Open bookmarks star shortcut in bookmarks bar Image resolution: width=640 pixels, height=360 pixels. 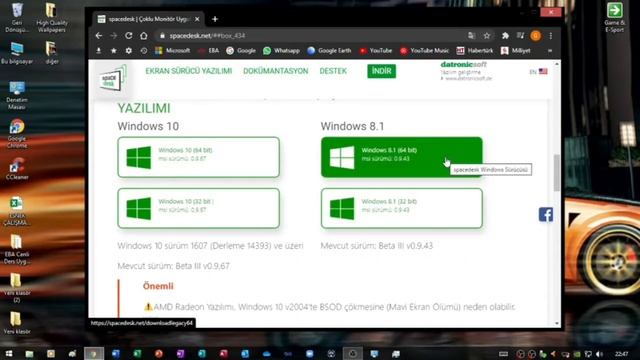point(113,51)
